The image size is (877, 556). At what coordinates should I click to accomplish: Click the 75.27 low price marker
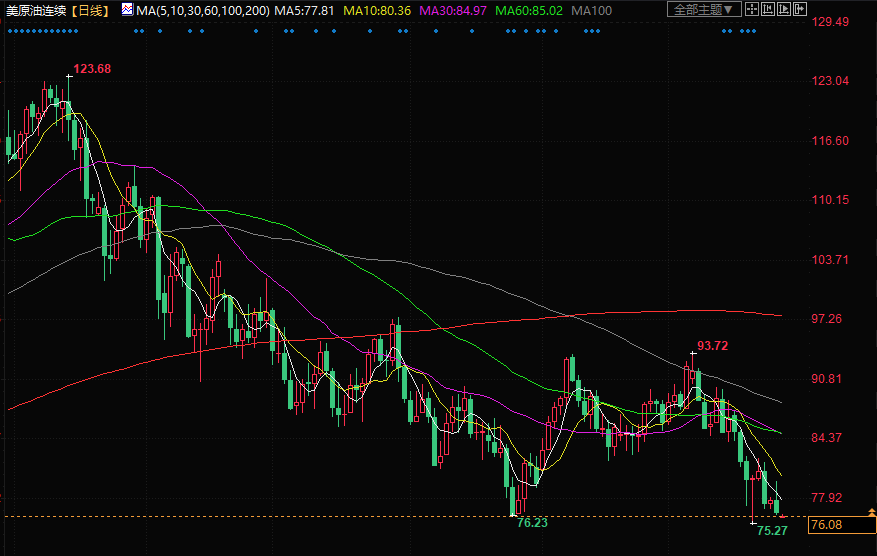[x=772, y=530]
